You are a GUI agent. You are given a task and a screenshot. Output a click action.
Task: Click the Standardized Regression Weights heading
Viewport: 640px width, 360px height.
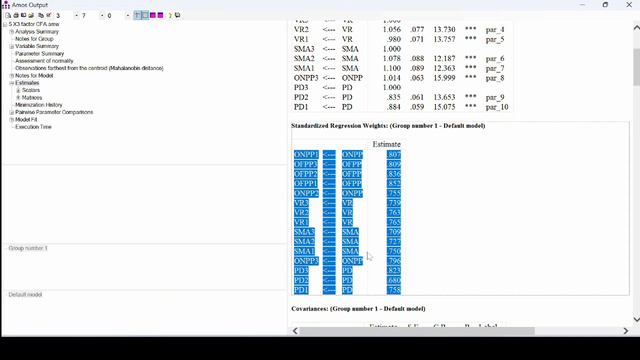tap(388, 126)
